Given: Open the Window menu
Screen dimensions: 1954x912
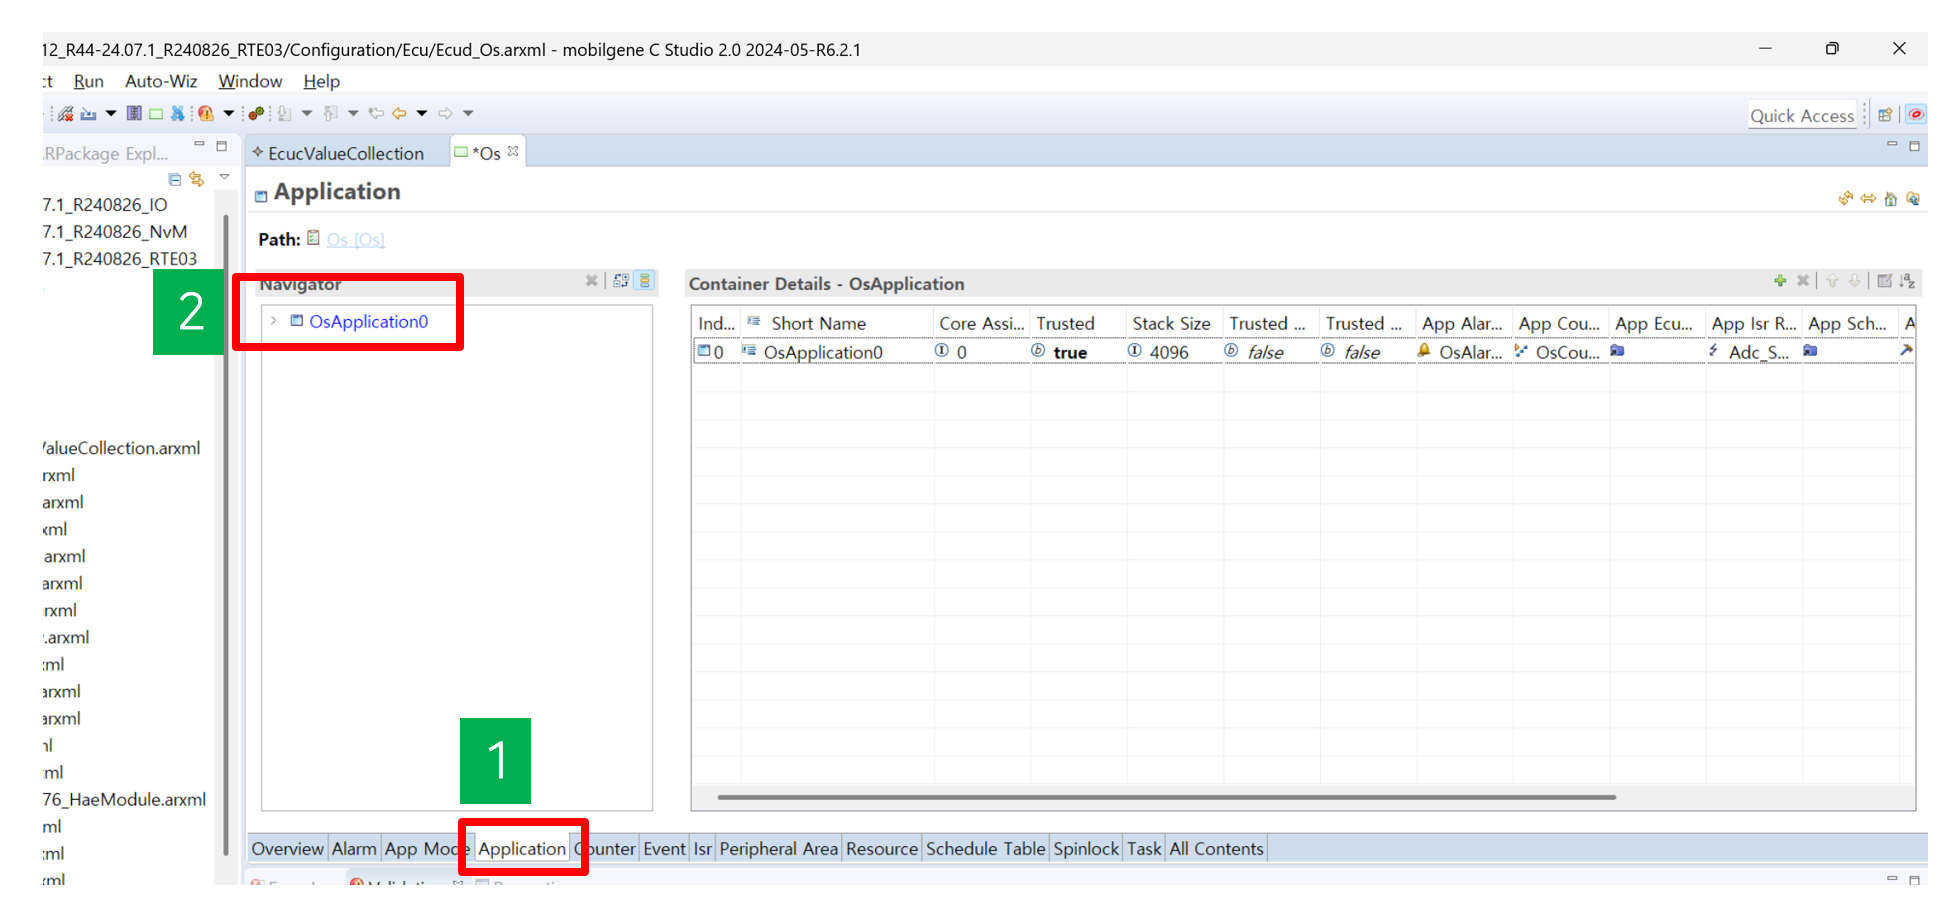Looking at the screenshot, I should click(250, 81).
